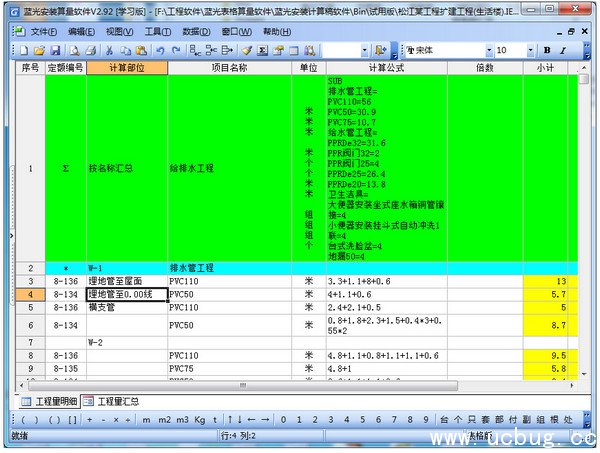Click the printer icon to print
The height and width of the screenshot is (453, 600).
(x=91, y=51)
